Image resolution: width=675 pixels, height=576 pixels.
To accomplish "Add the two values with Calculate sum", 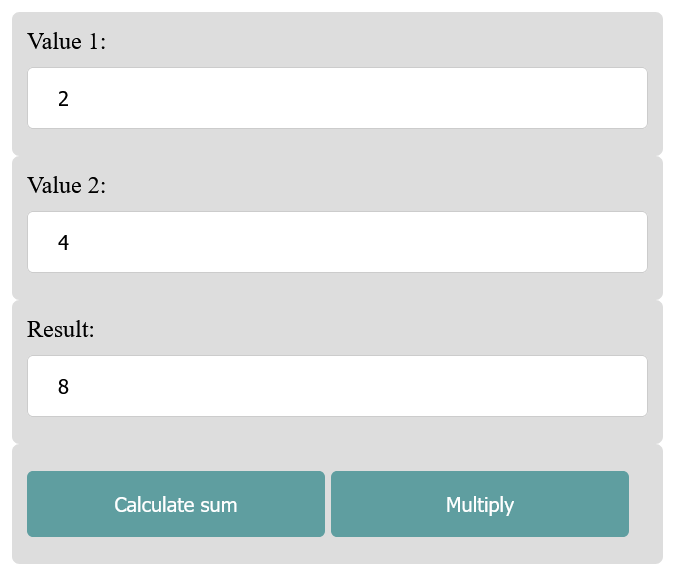I will [x=176, y=504].
